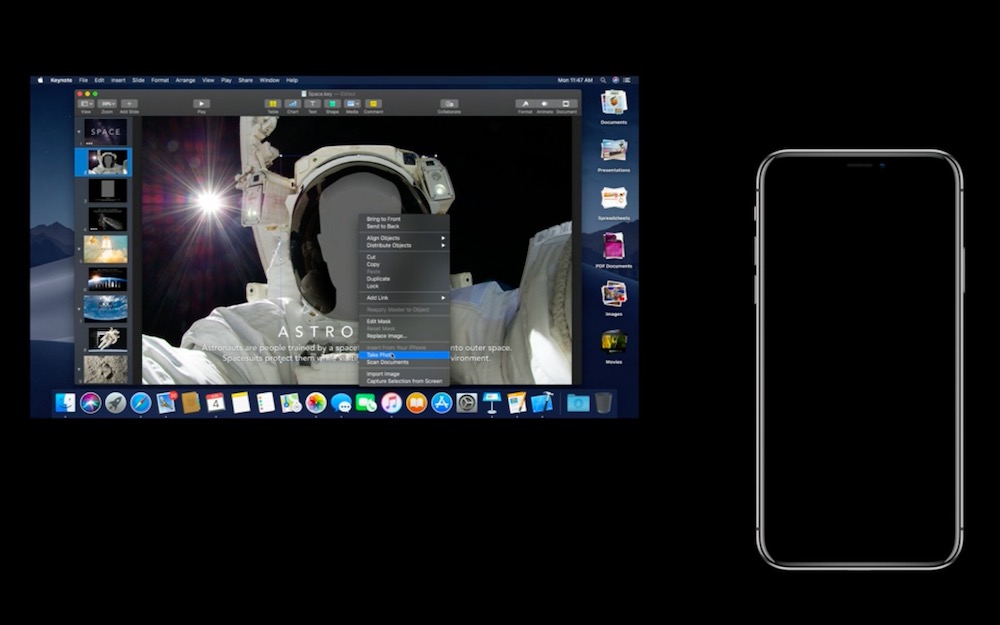Screen dimensions: 1000x625
Task: Choose Capture Selection from Screen
Action: pos(404,381)
